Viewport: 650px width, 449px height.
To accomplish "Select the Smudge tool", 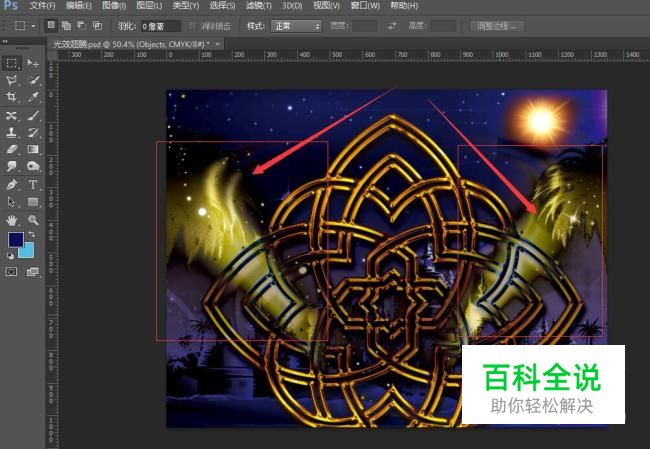I will 12,166.
